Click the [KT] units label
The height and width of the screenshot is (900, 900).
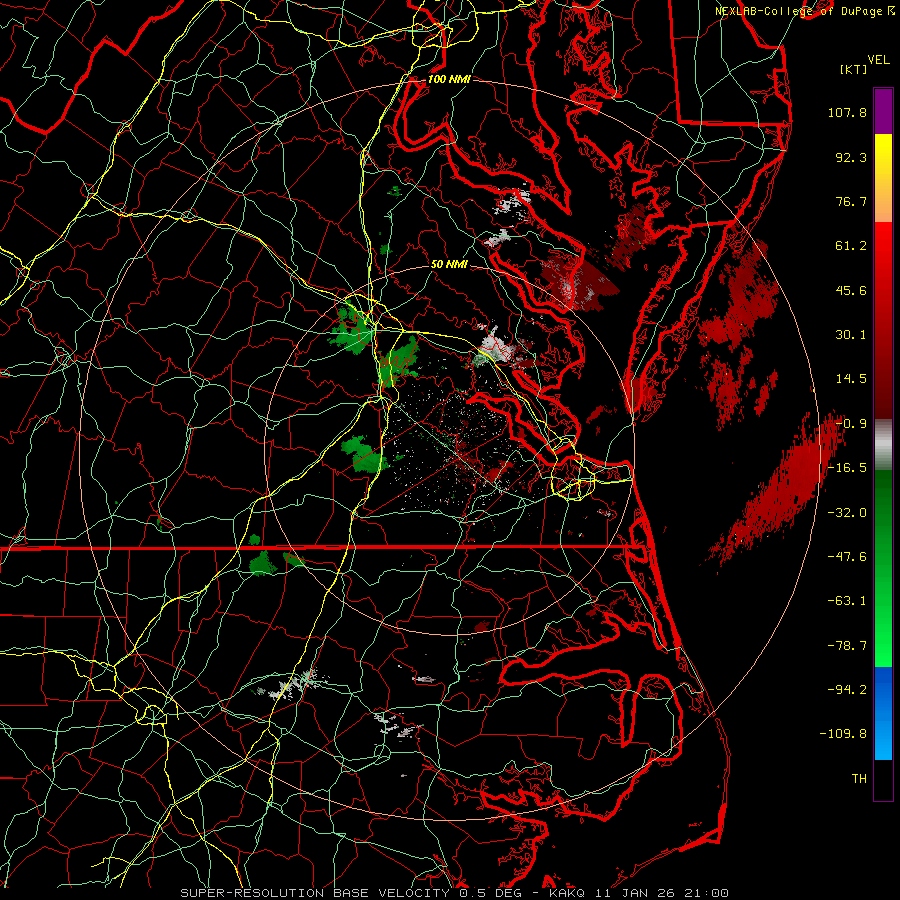point(854,69)
